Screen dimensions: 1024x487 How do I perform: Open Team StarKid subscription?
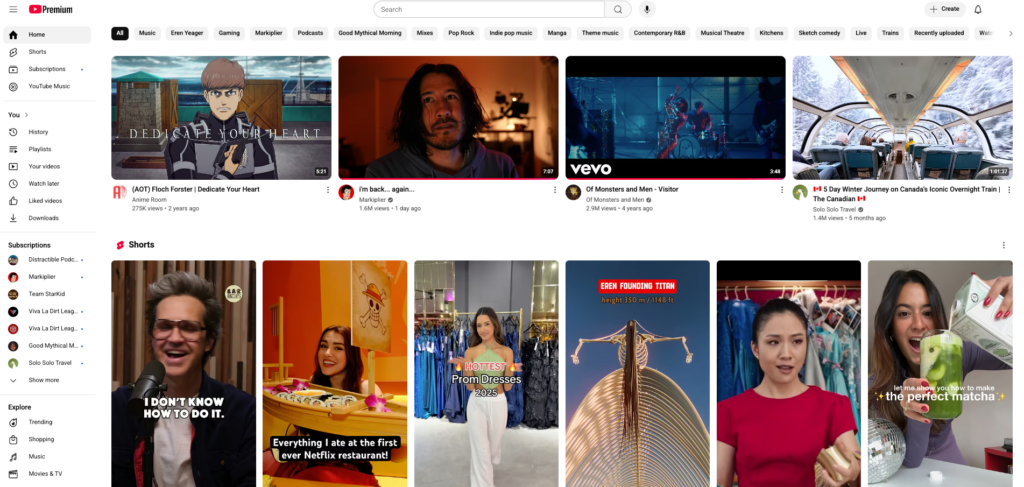click(x=47, y=294)
